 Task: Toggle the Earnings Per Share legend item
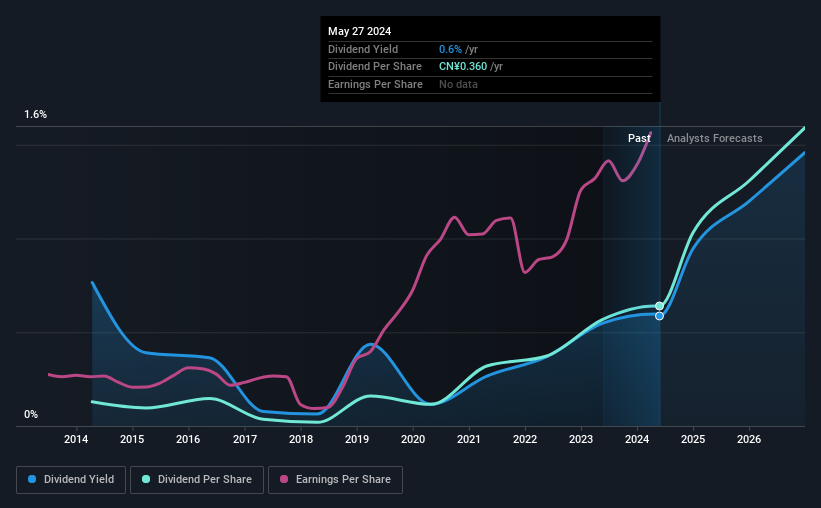point(334,480)
